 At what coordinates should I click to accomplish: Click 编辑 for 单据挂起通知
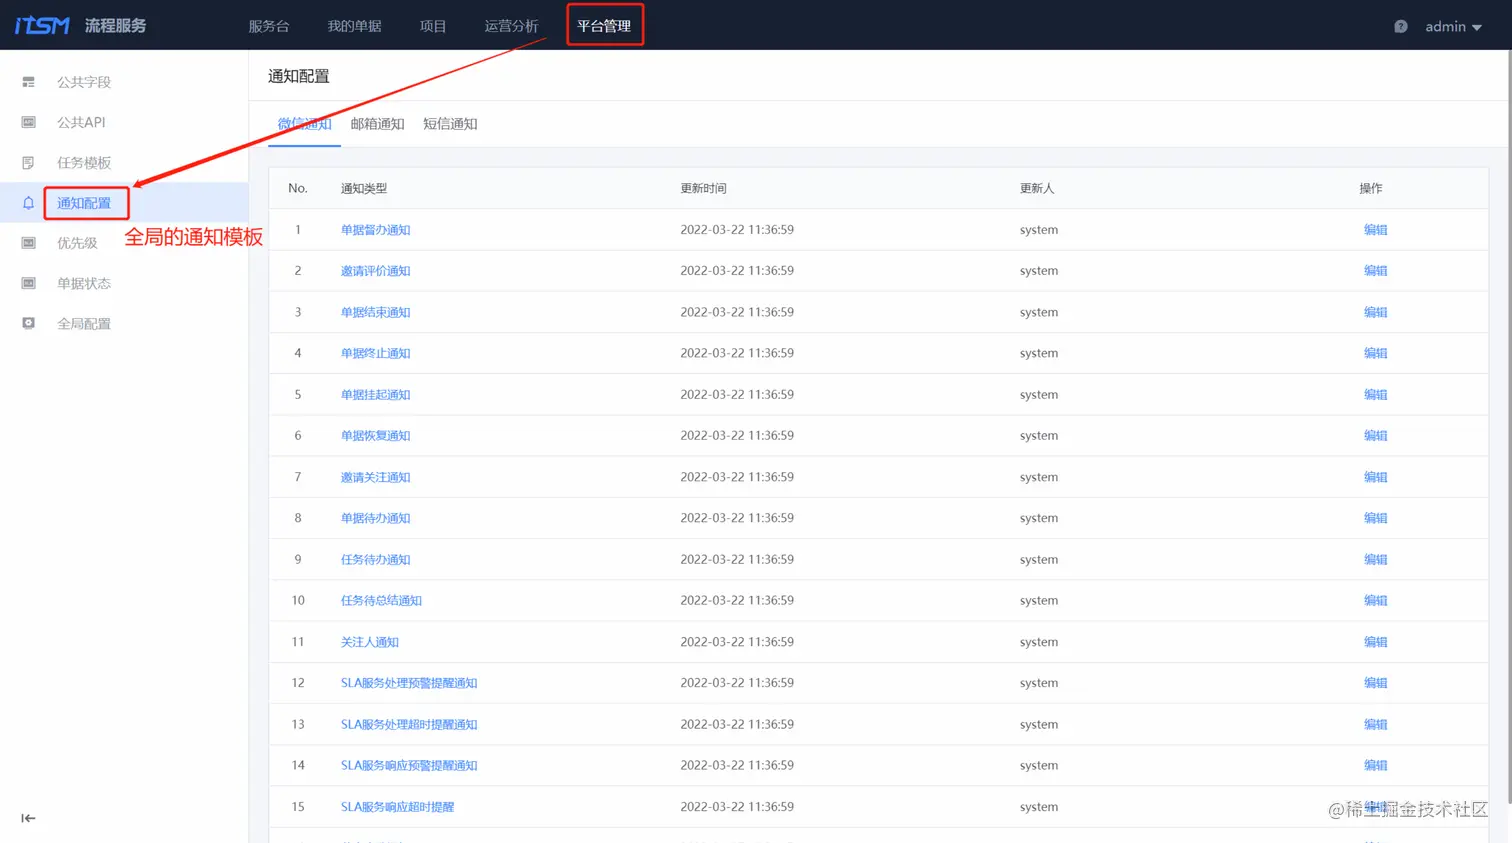click(x=1375, y=394)
